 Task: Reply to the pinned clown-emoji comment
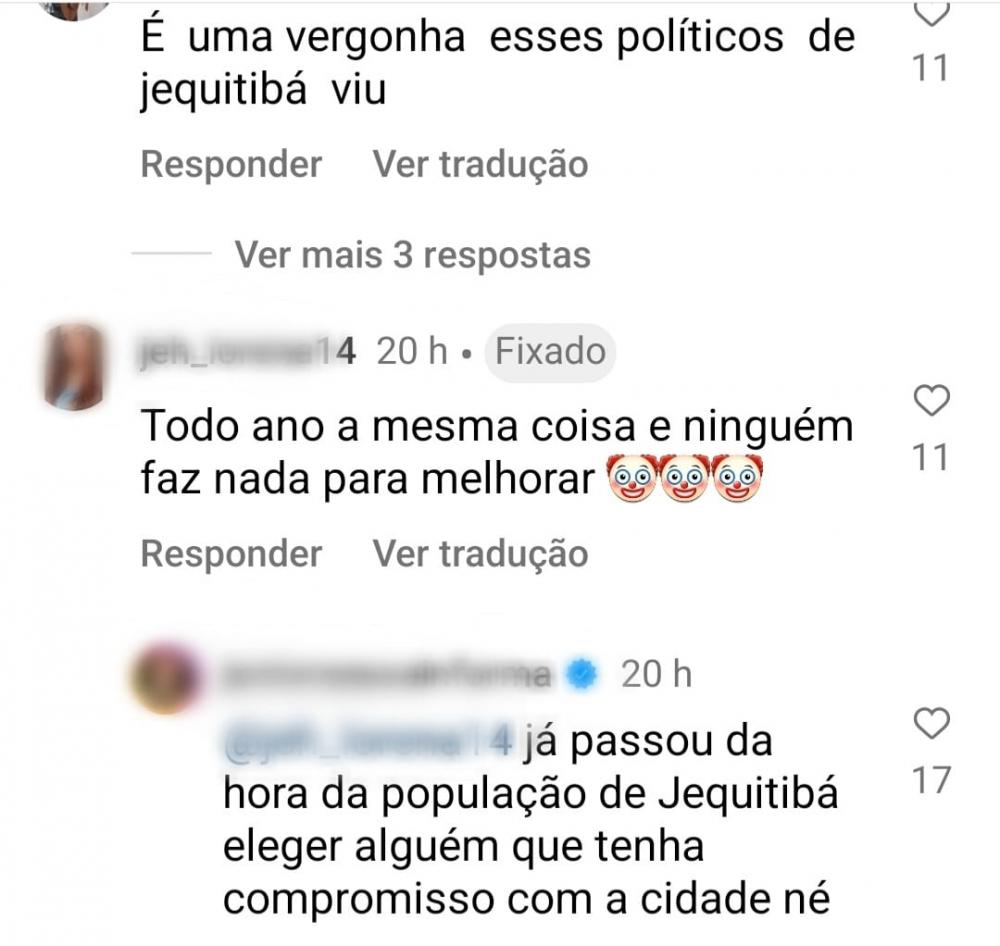231,553
